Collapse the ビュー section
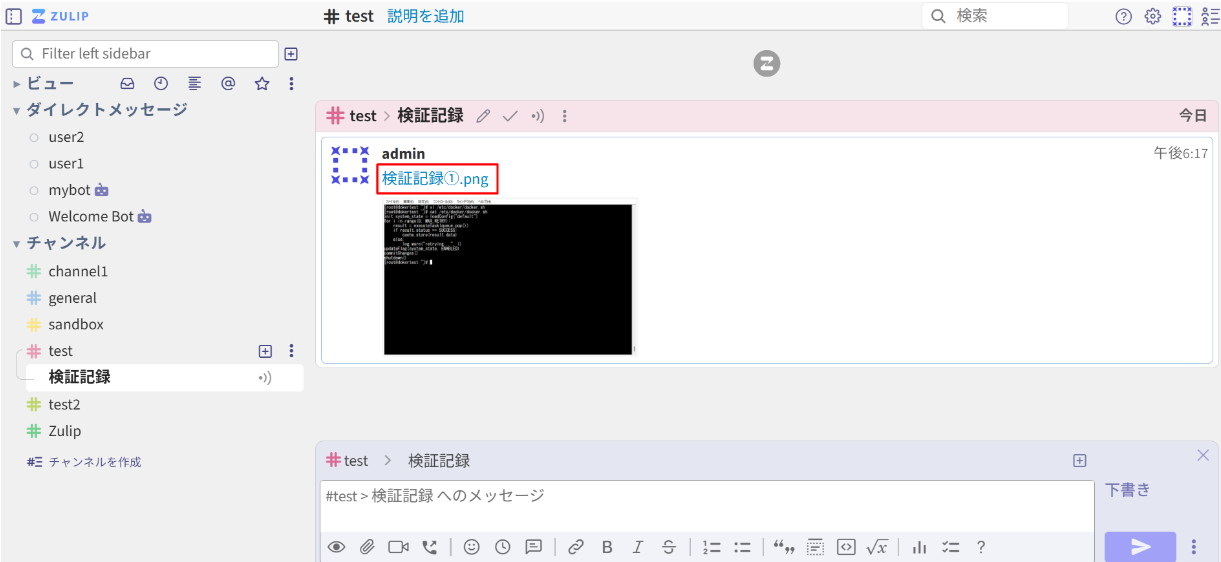Screen dimensions: 1221x562 (16, 84)
